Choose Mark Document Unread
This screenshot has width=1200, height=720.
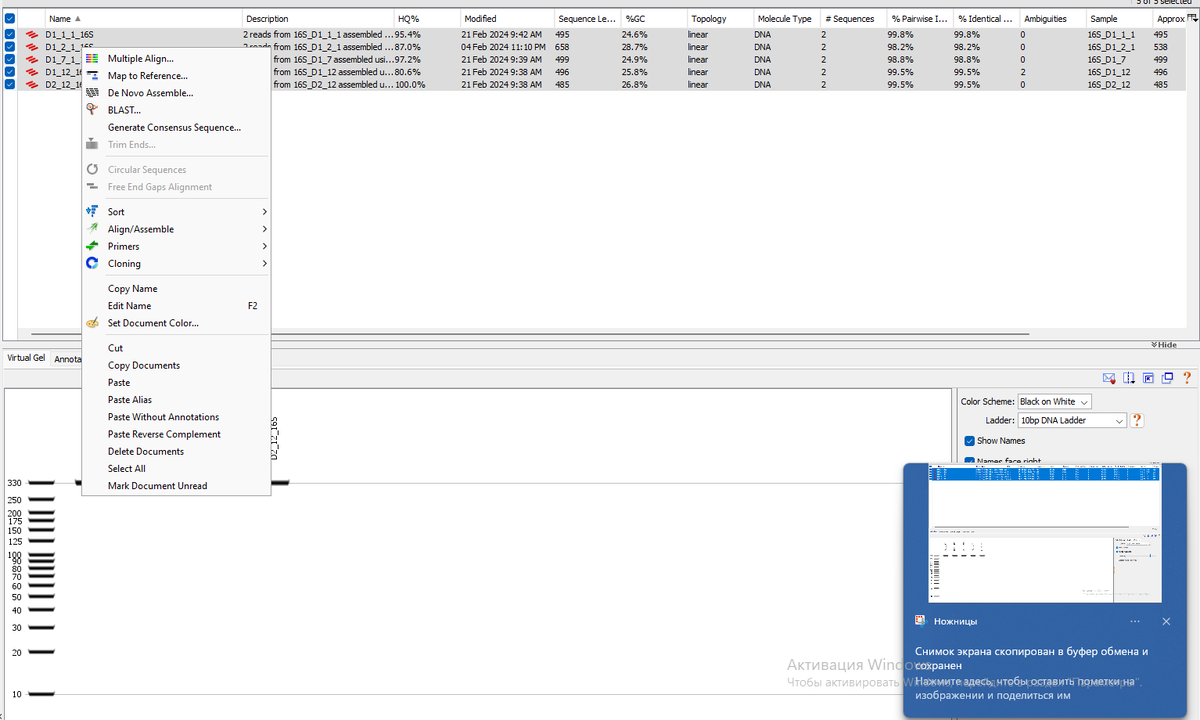point(176,485)
